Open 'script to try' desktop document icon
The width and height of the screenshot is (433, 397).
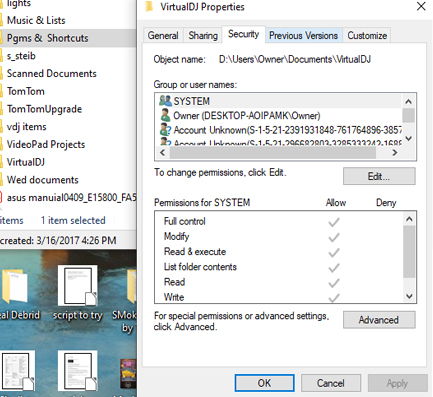click(x=78, y=286)
